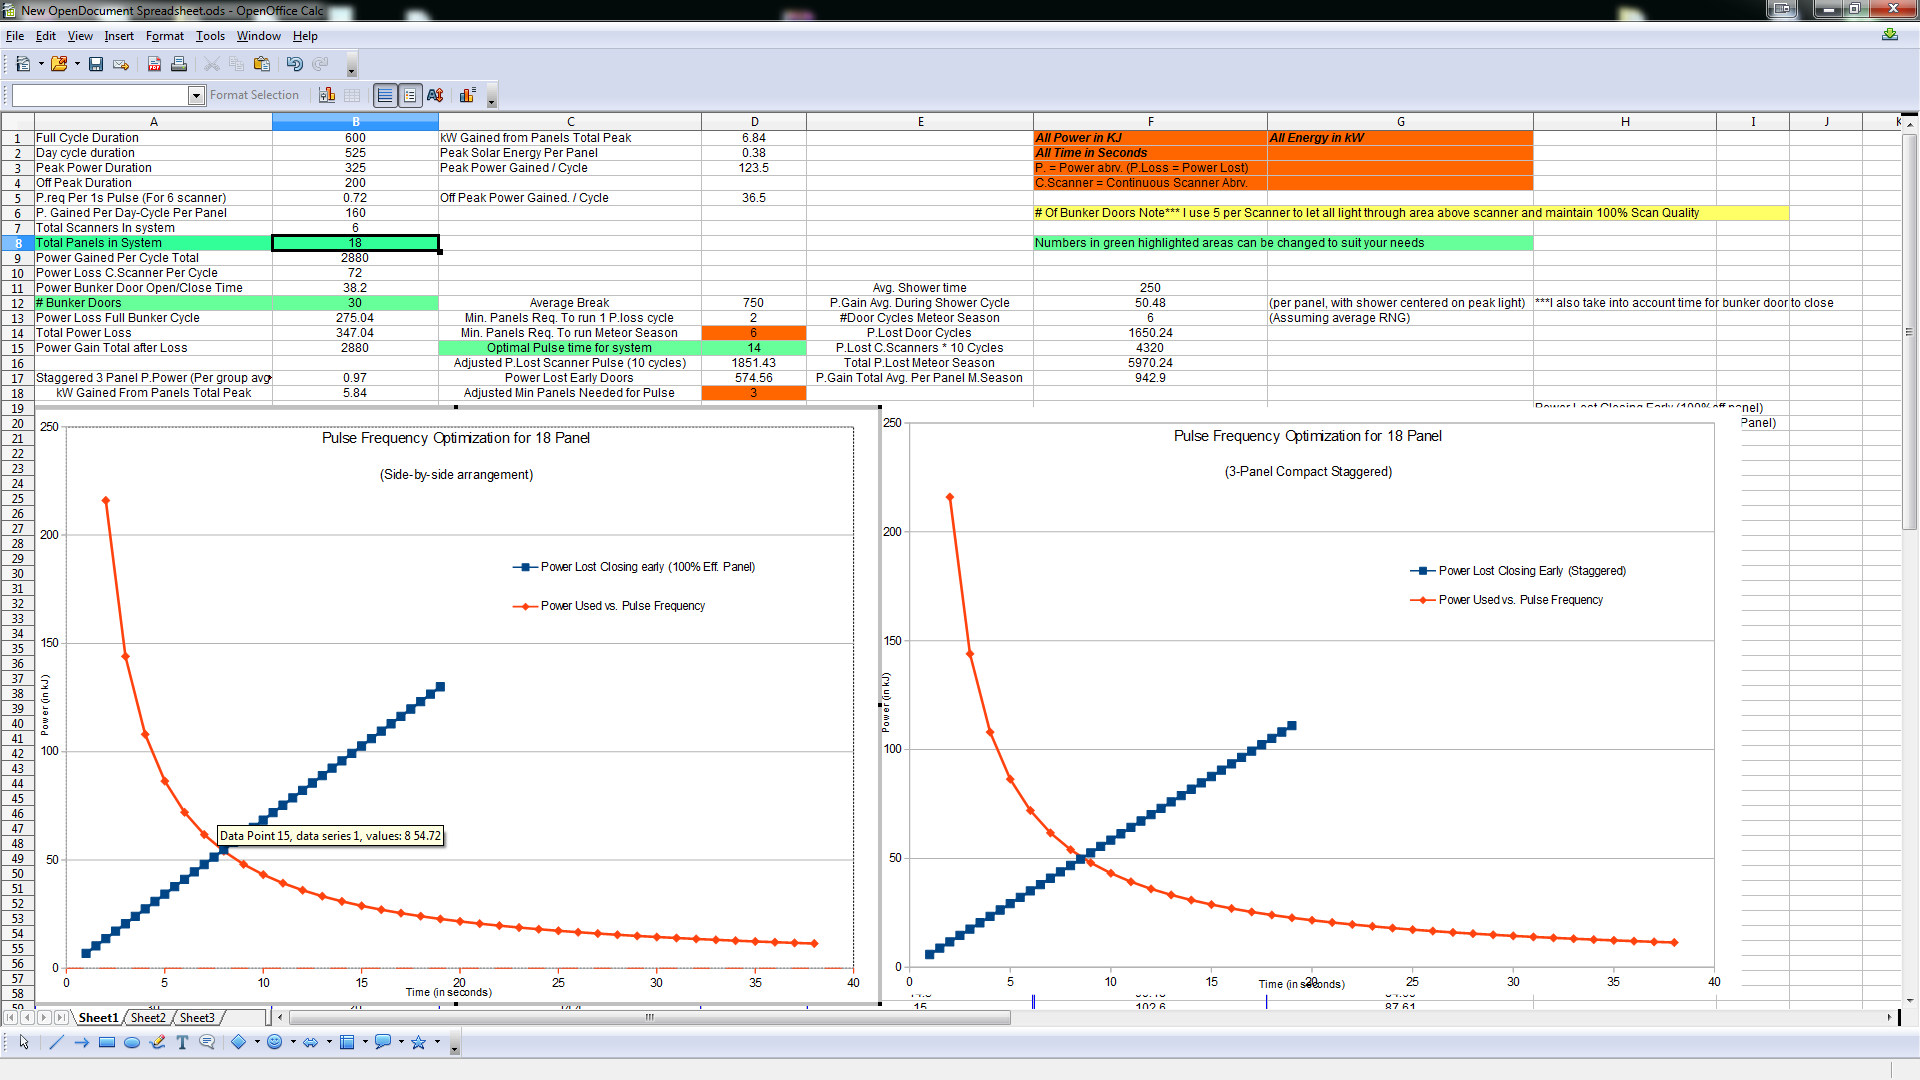Expand the Open document dropdown arrow
The image size is (1920, 1080).
77,64
